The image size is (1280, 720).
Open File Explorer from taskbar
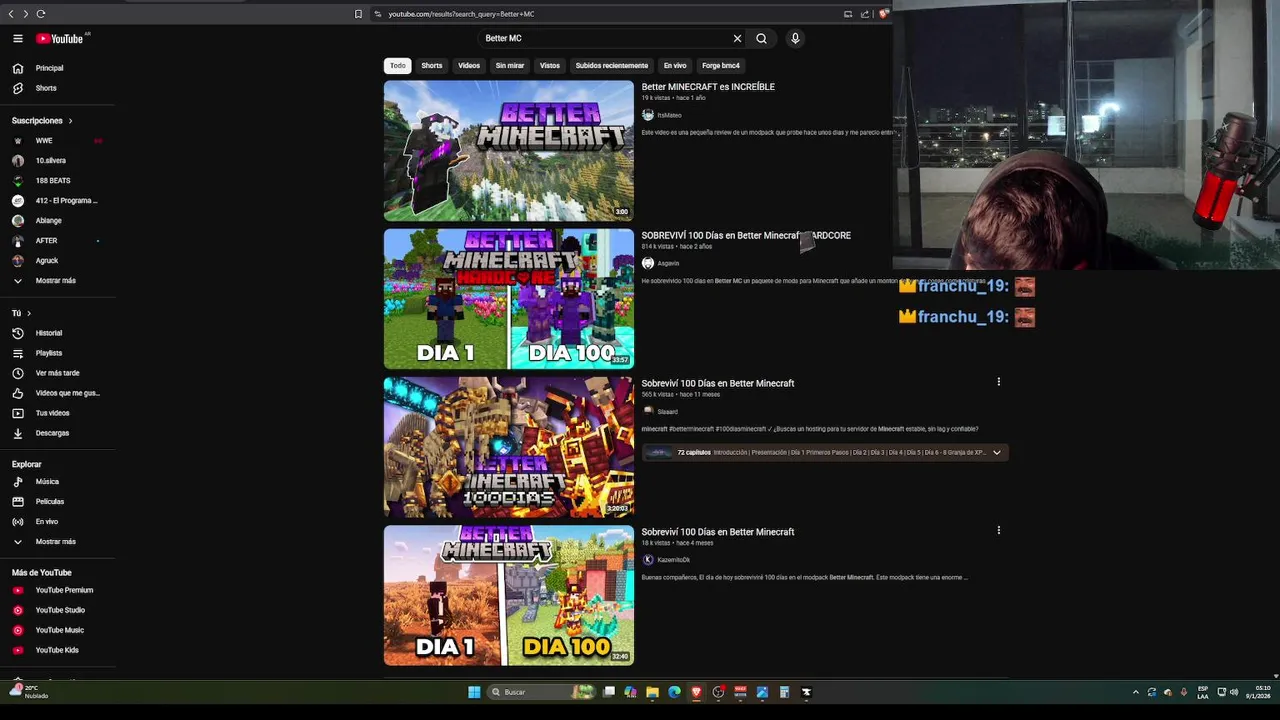click(x=652, y=692)
